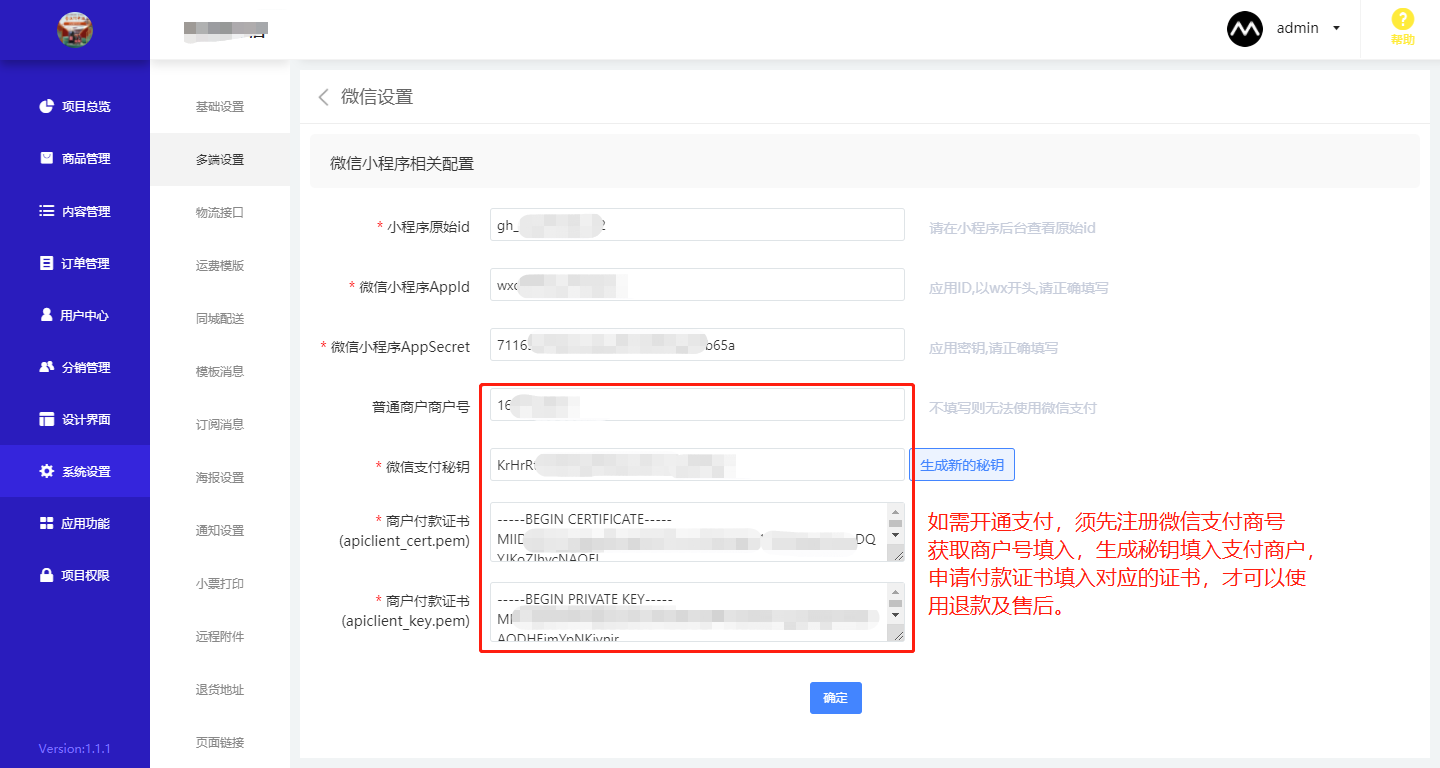Image resolution: width=1440 pixels, height=768 pixels.
Task: Open 订阅消息 submenu item
Action: tap(220, 425)
